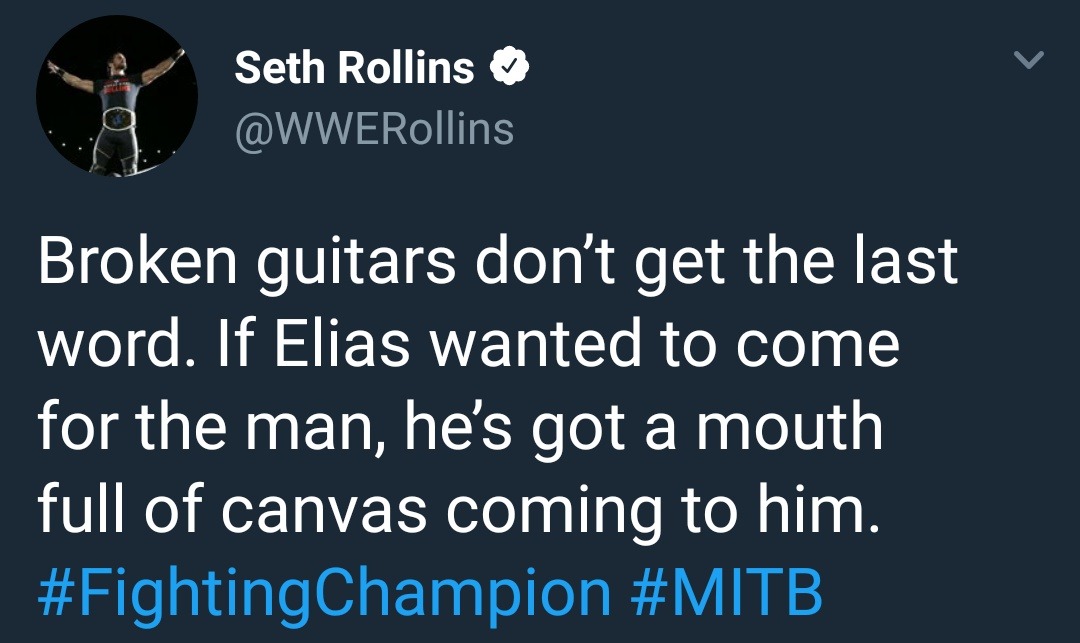Image resolution: width=1080 pixels, height=643 pixels.
Task: Click the word "wanted" in the tweet
Action: click(525, 345)
